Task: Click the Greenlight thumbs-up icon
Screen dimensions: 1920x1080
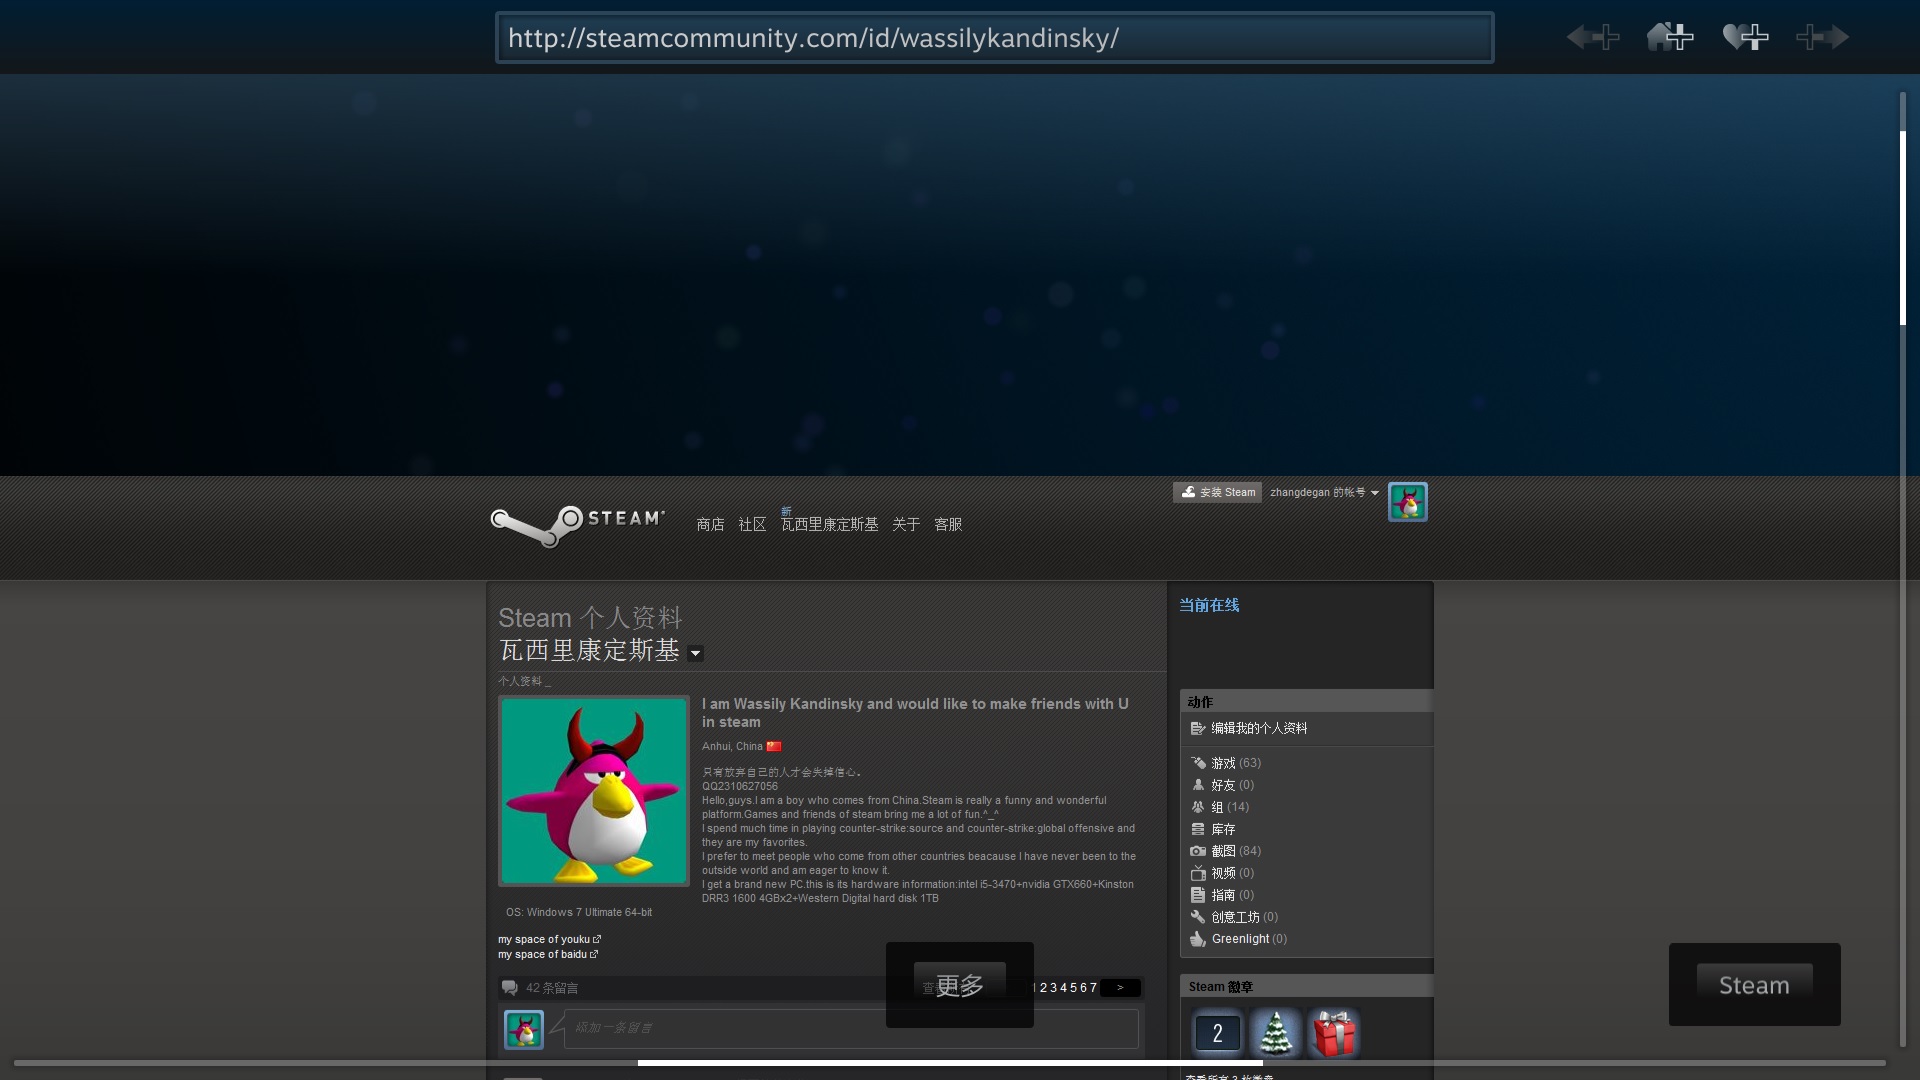Action: coord(1198,939)
